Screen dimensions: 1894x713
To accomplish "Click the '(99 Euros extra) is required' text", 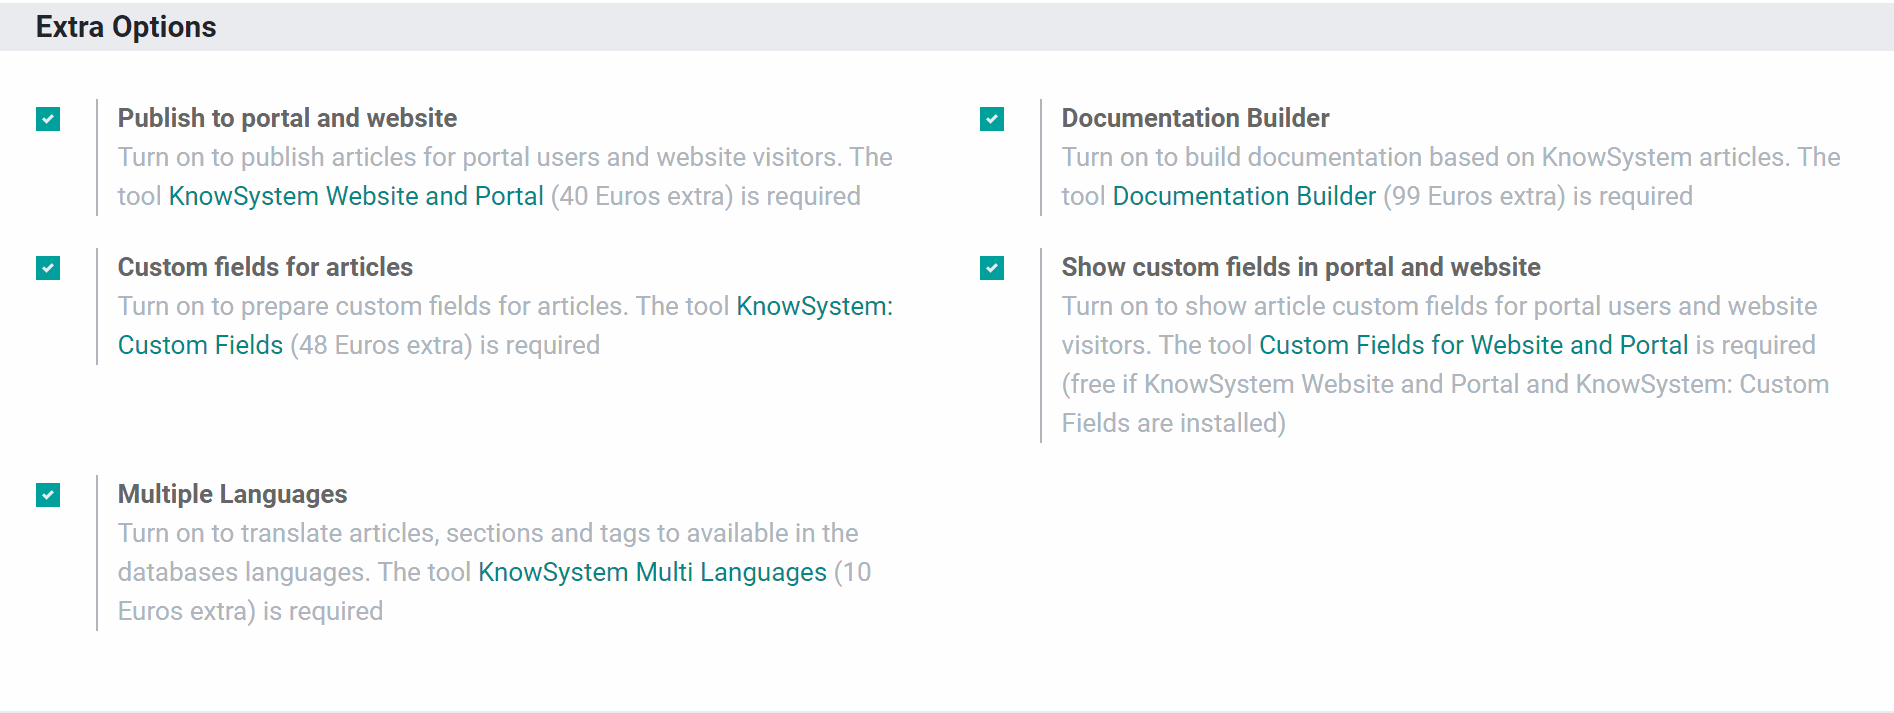I will tap(1538, 196).
